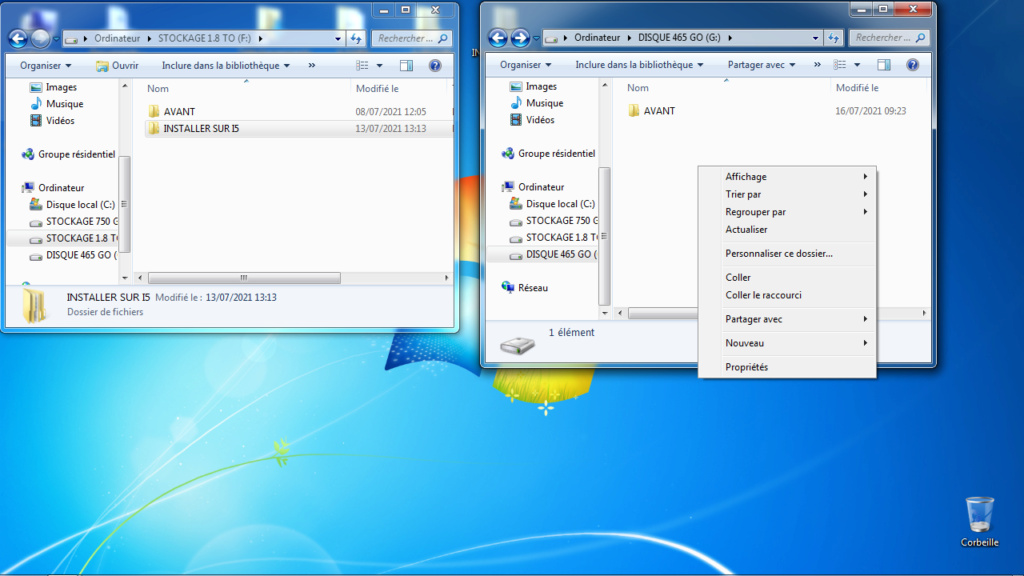Select Ordinateur in left window sidebar
Screen dimensions: 1024x576
coord(54,187)
